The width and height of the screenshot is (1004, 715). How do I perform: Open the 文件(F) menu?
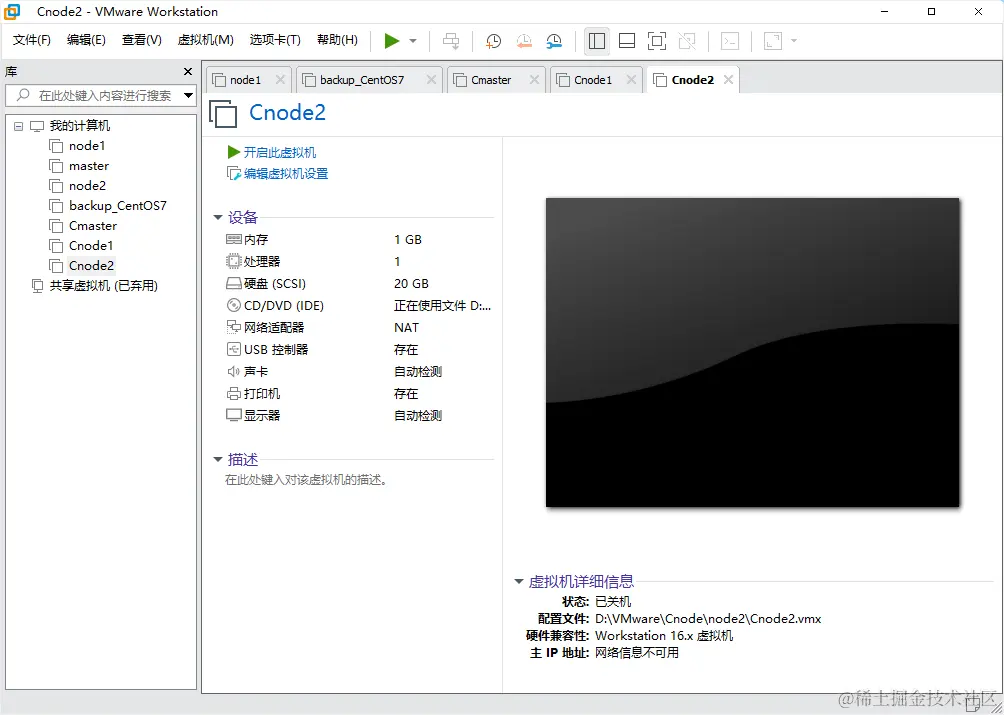(x=32, y=40)
